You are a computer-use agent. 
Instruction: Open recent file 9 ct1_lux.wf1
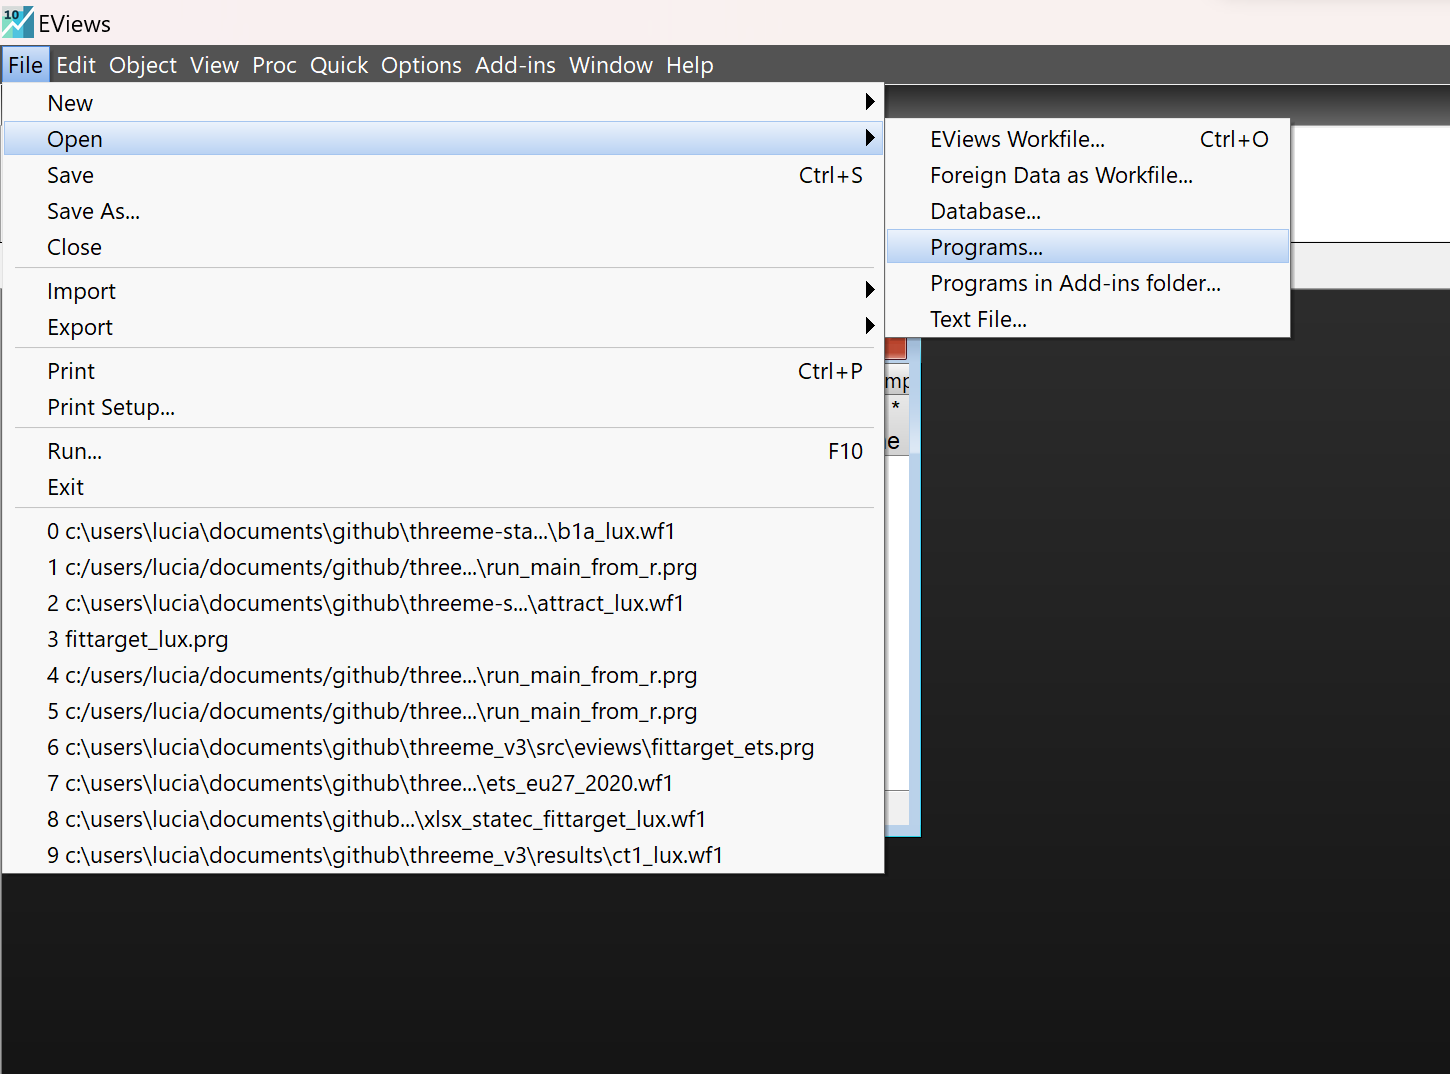[x=443, y=855]
